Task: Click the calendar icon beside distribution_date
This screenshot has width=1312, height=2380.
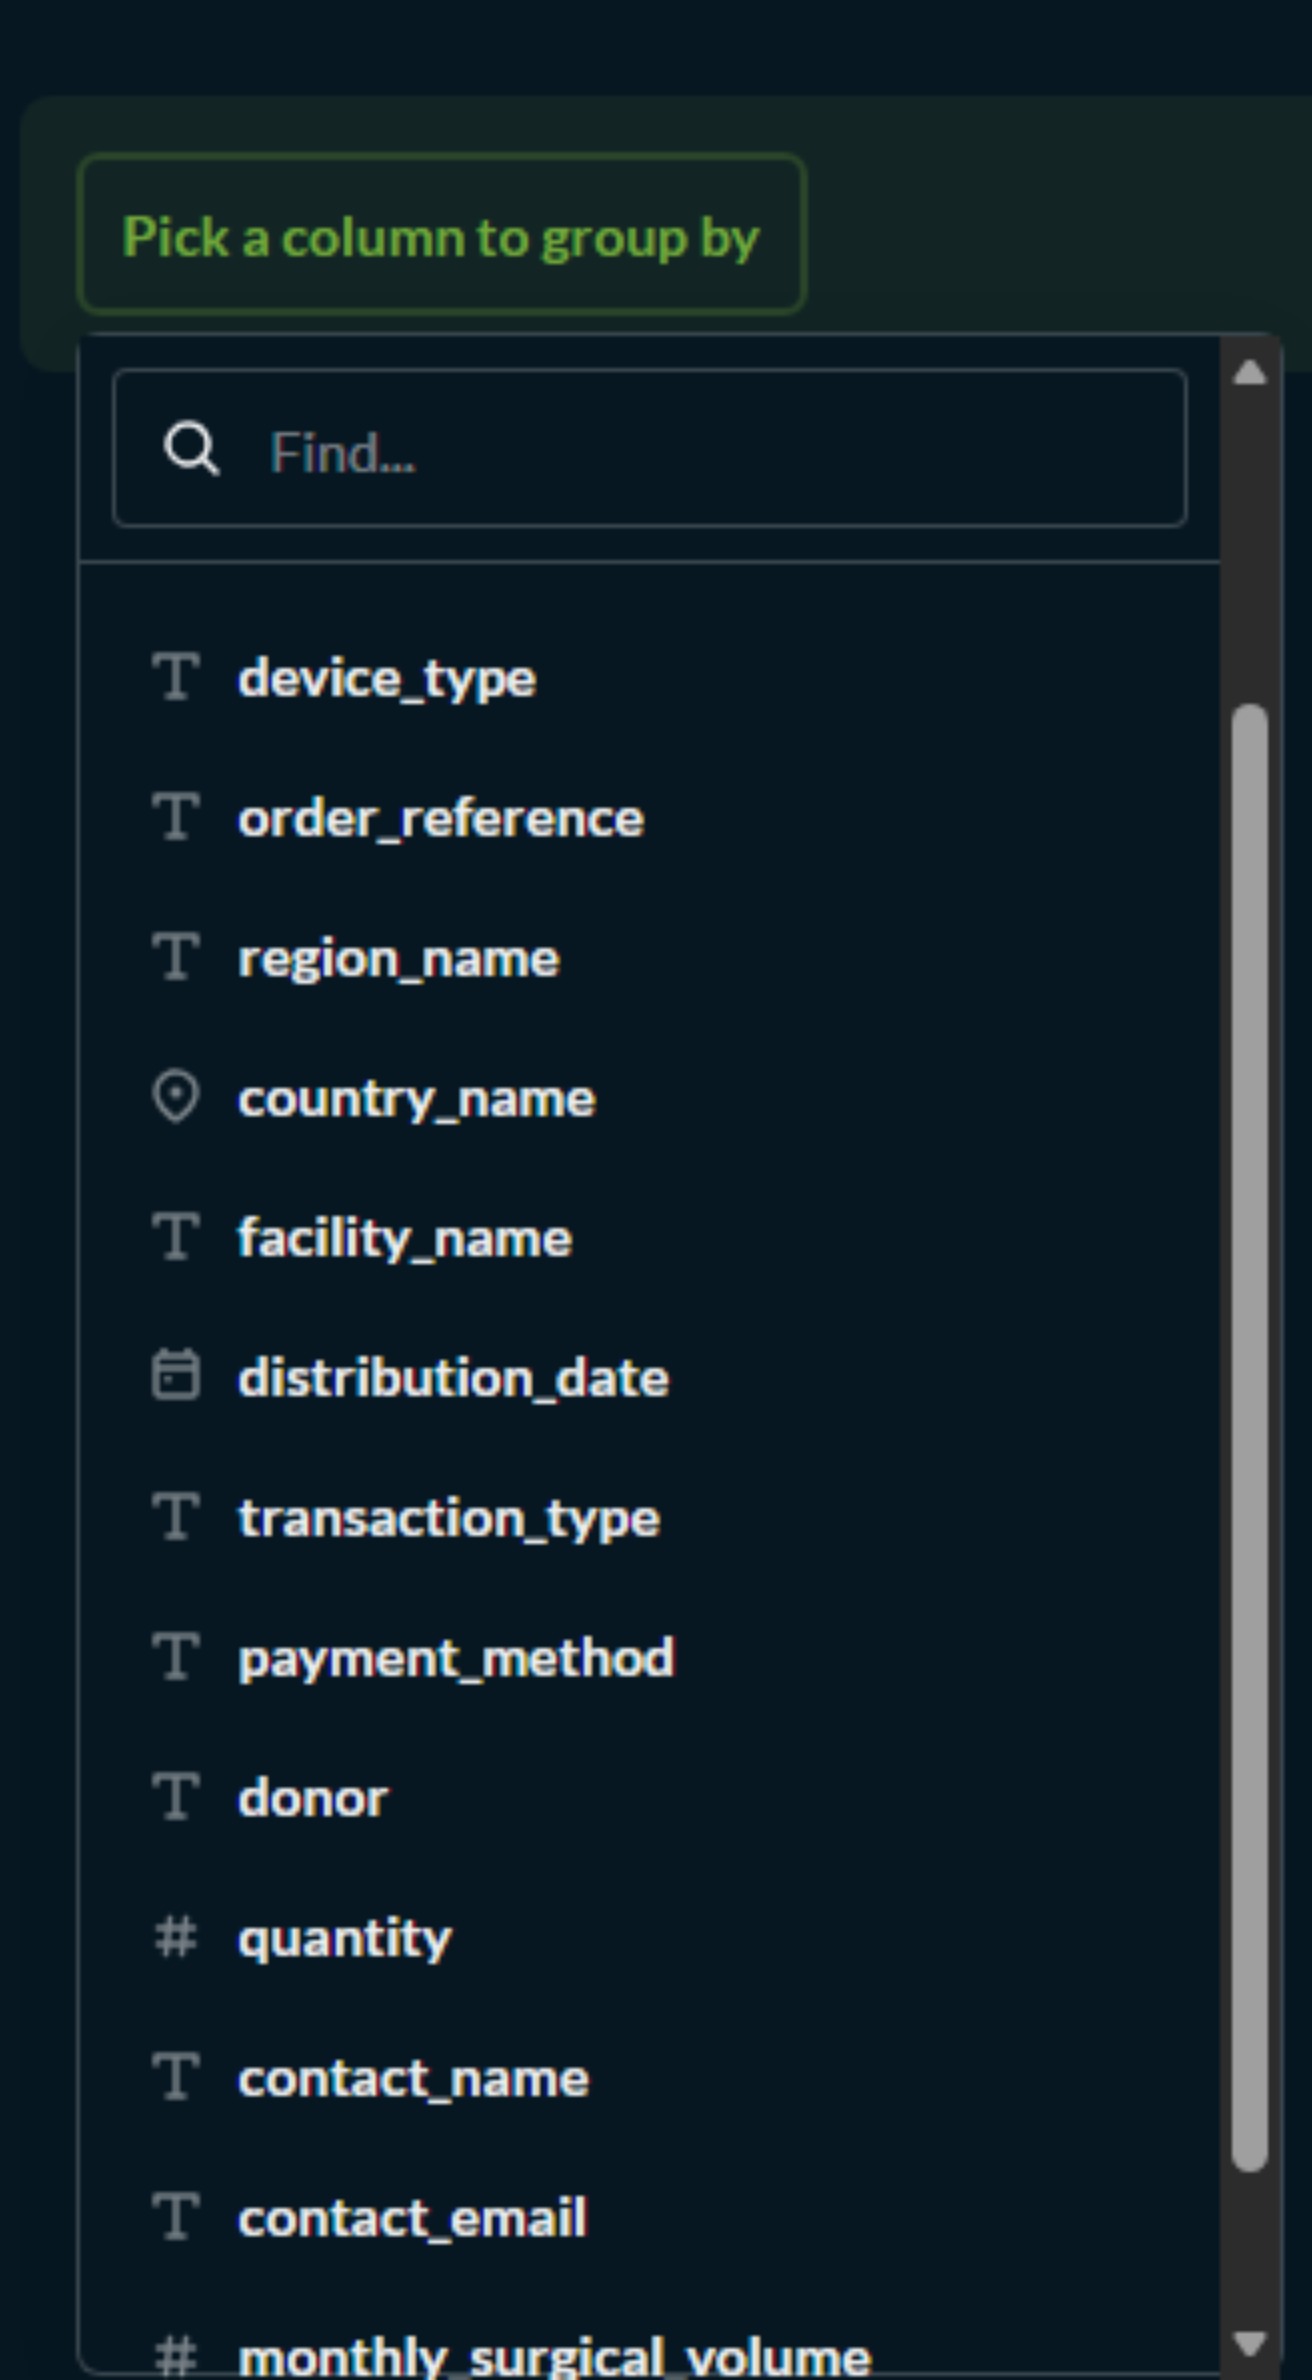Action: (x=176, y=1377)
